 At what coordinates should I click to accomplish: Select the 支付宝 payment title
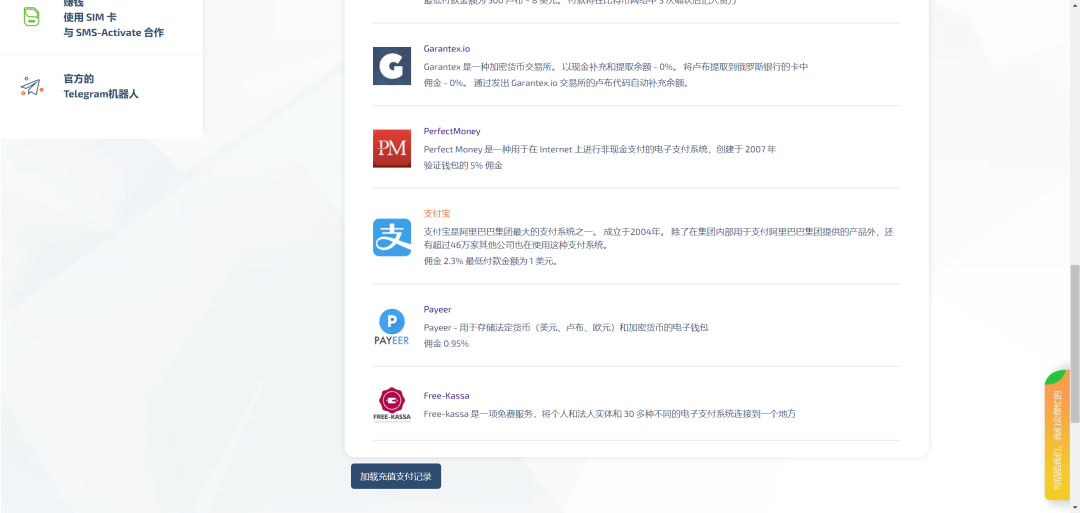[x=437, y=213]
